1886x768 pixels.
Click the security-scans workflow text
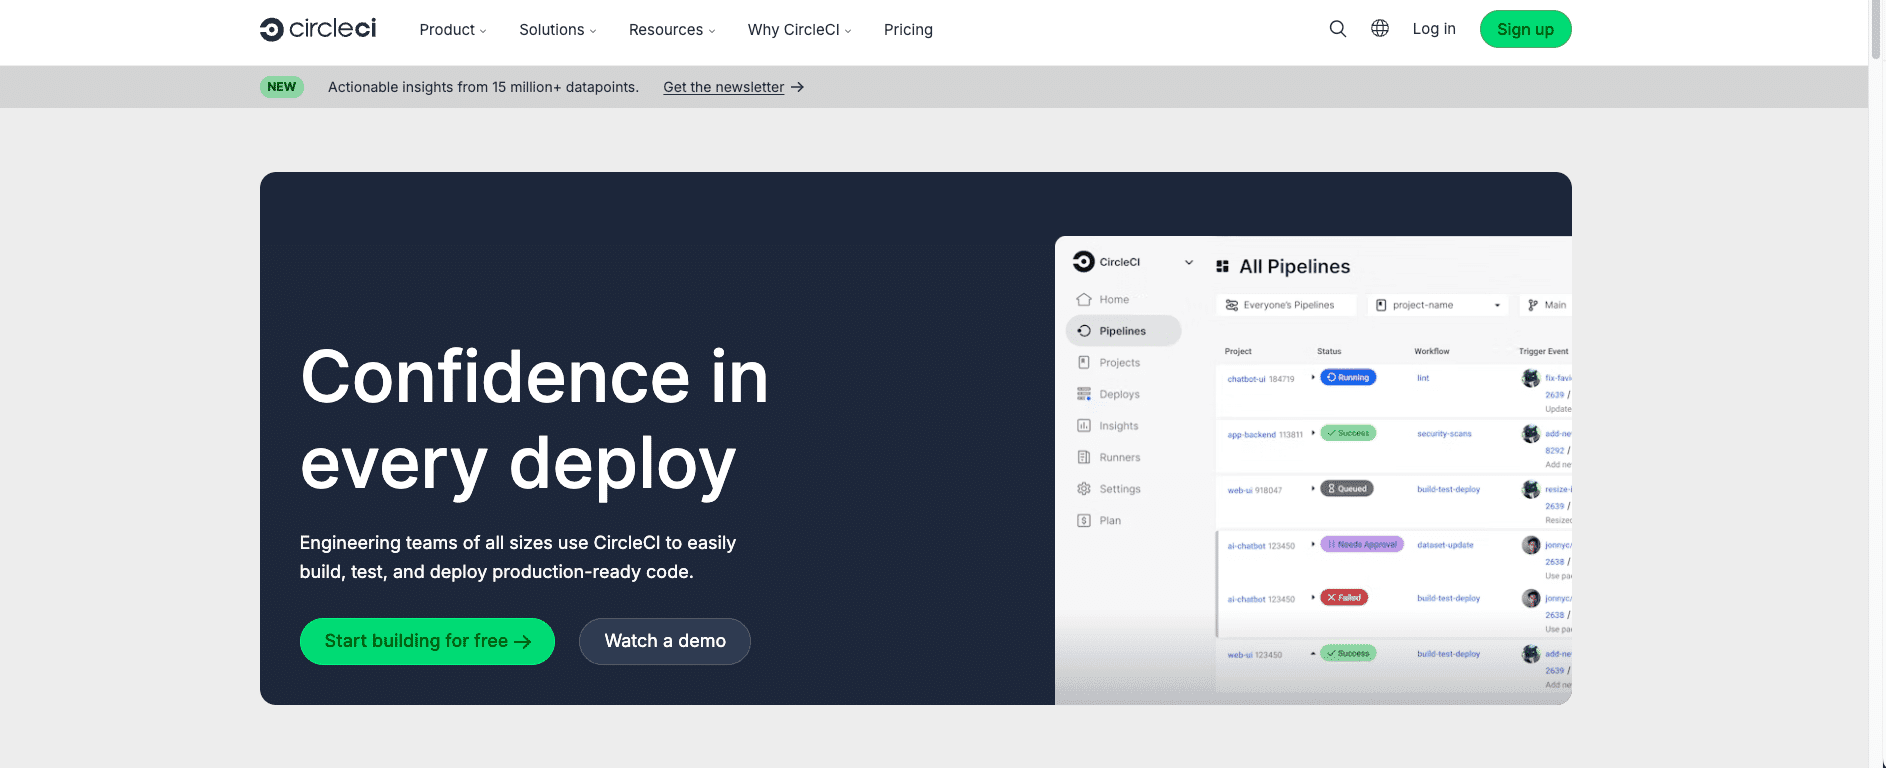point(1444,434)
